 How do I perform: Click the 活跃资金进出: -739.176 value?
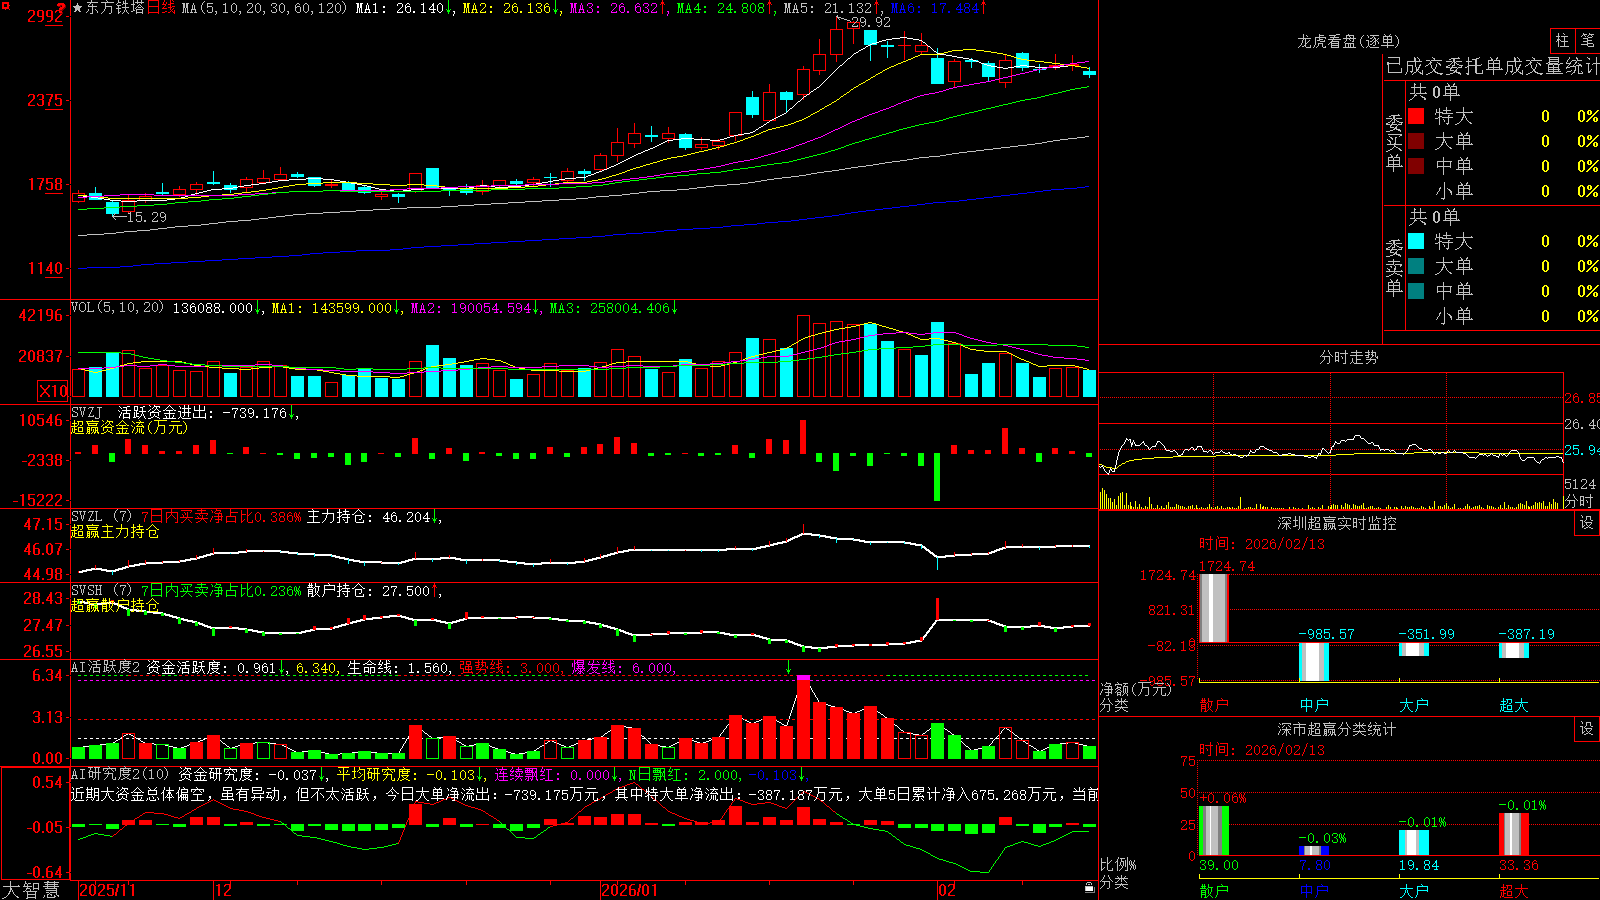203,412
